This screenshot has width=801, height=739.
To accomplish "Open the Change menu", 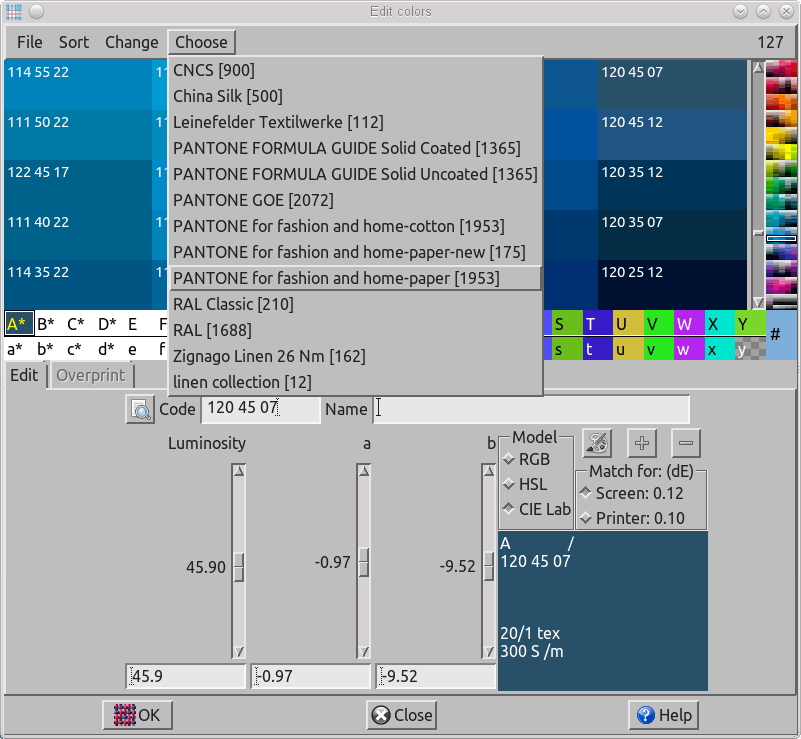I will pos(131,42).
